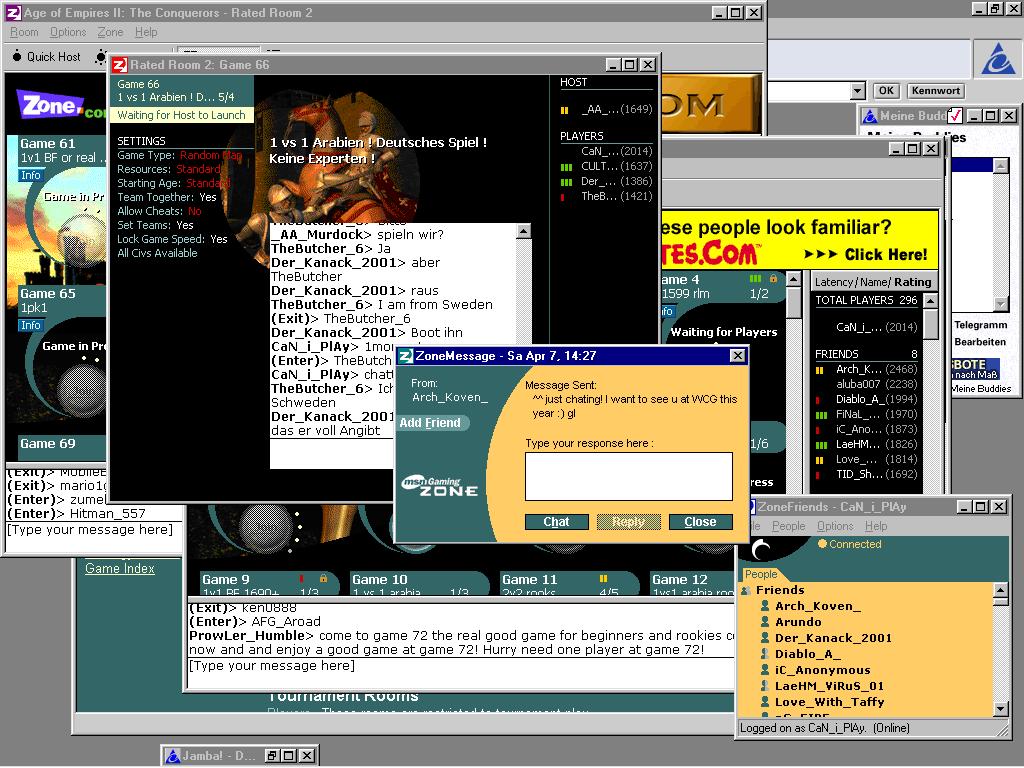Select the People tab in ZoneFriends
The image size is (1024, 768).
pyautogui.click(x=761, y=574)
